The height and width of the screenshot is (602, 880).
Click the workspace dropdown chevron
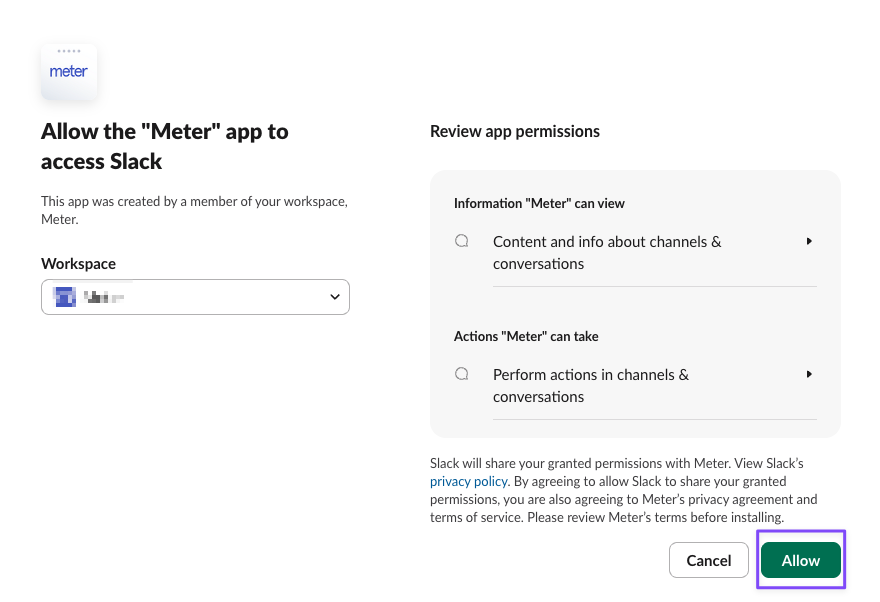coord(335,296)
